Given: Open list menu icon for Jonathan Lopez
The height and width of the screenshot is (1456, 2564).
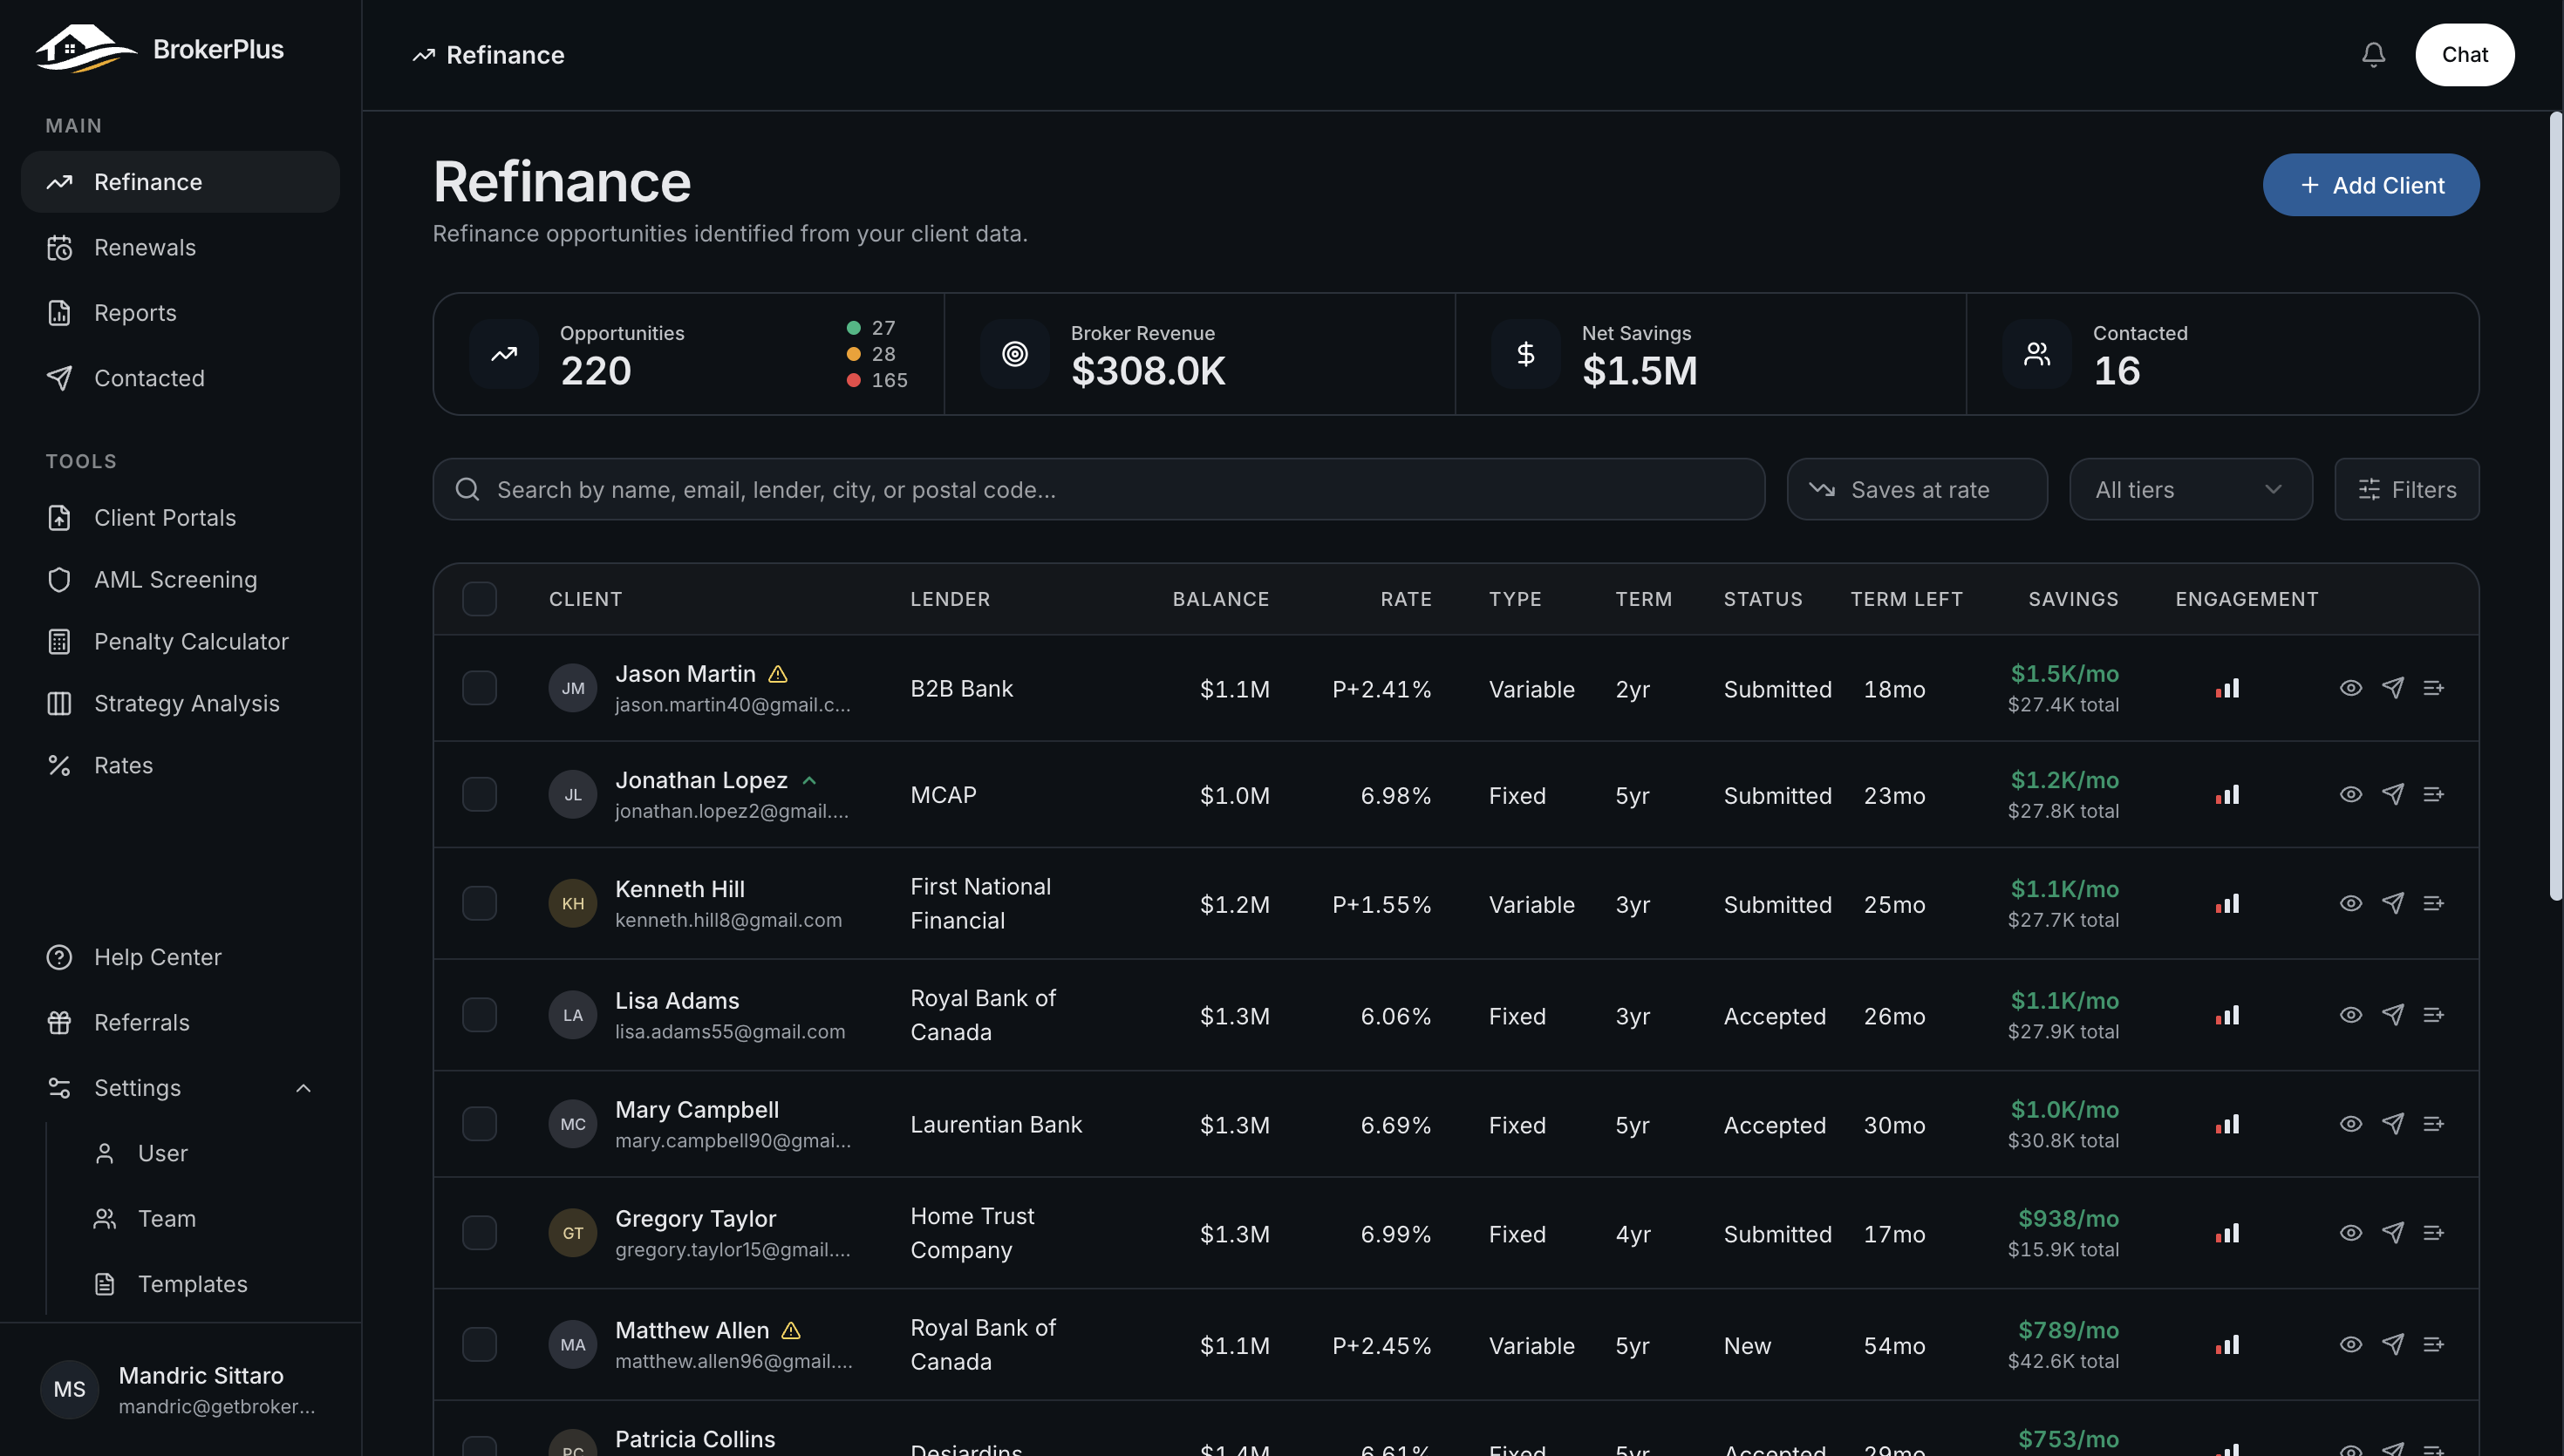Looking at the screenshot, I should click(x=2433, y=794).
